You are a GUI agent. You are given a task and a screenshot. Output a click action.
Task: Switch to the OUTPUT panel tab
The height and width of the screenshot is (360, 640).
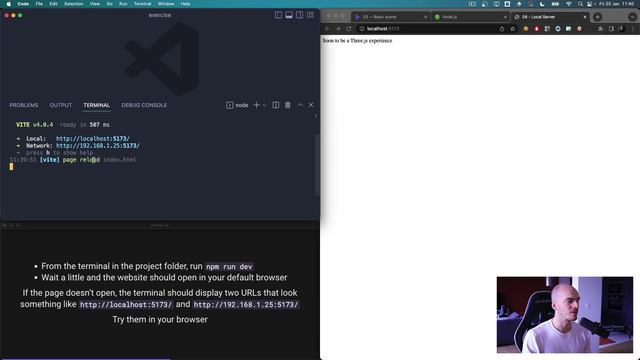61,105
